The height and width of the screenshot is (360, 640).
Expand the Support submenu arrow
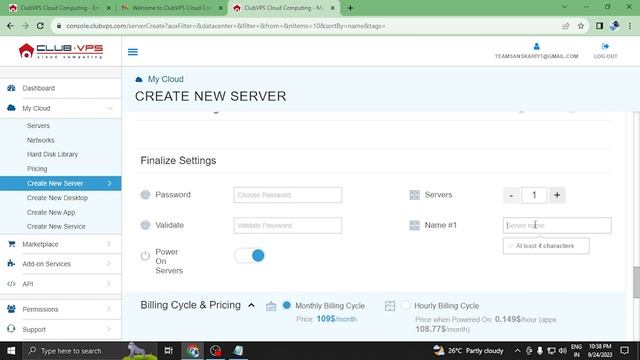109,329
